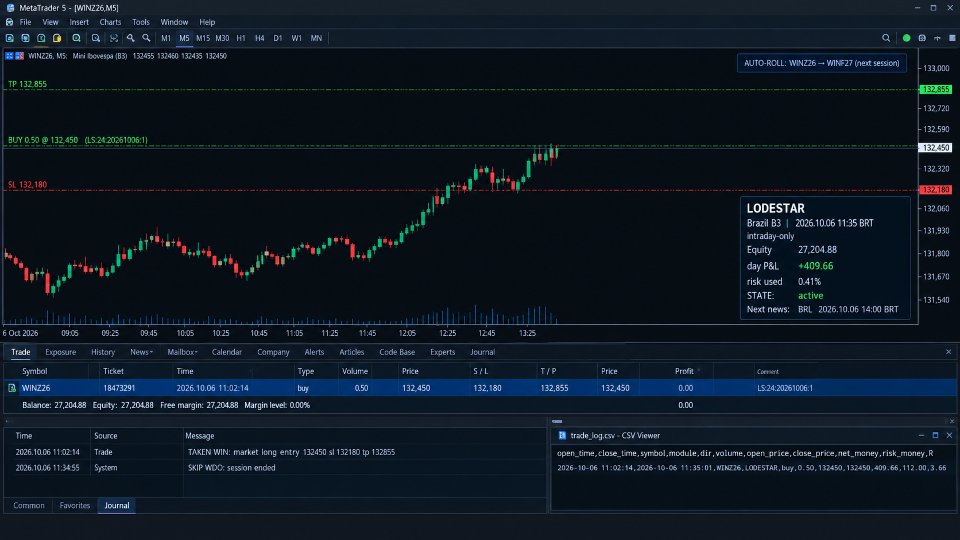Expand the News tab dropdown arrow
Viewport: 960px width, 540px height.
(151, 353)
